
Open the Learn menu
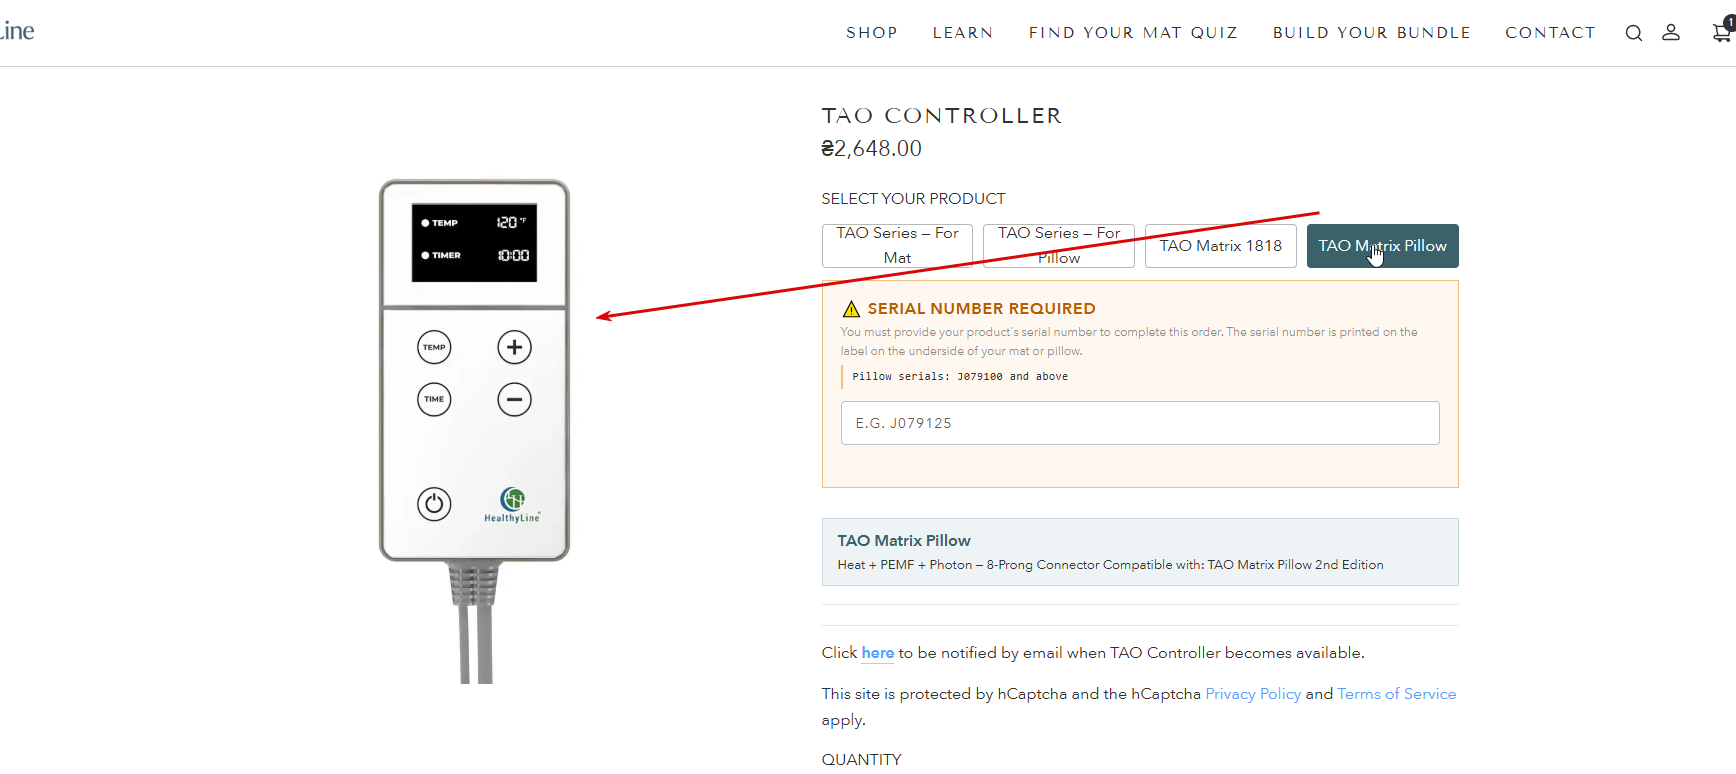(963, 33)
